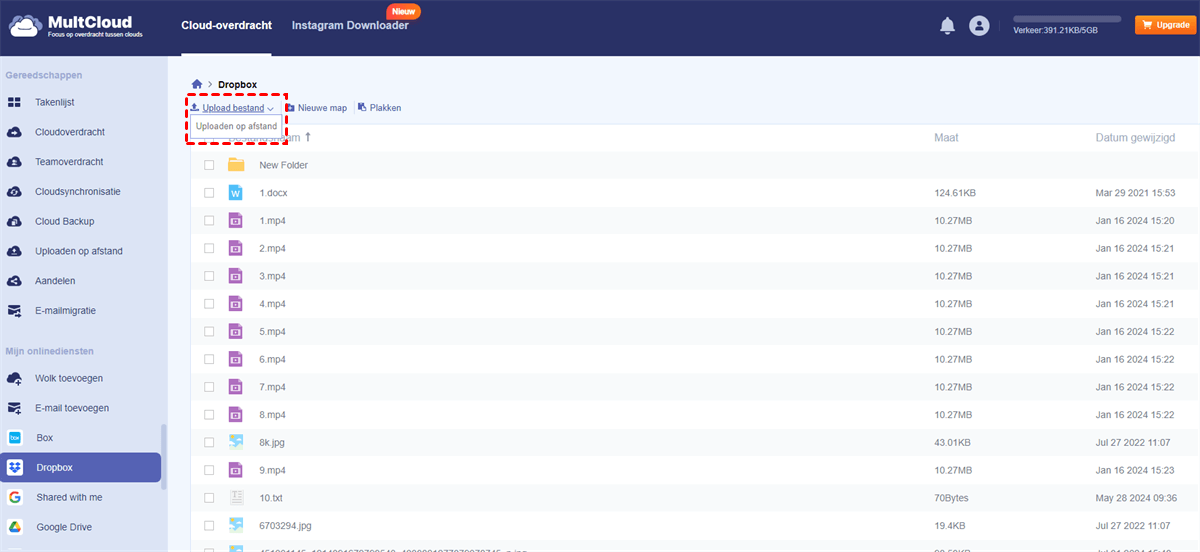
Task: Switch to Cloud-overdracht tab
Action: (x=226, y=25)
